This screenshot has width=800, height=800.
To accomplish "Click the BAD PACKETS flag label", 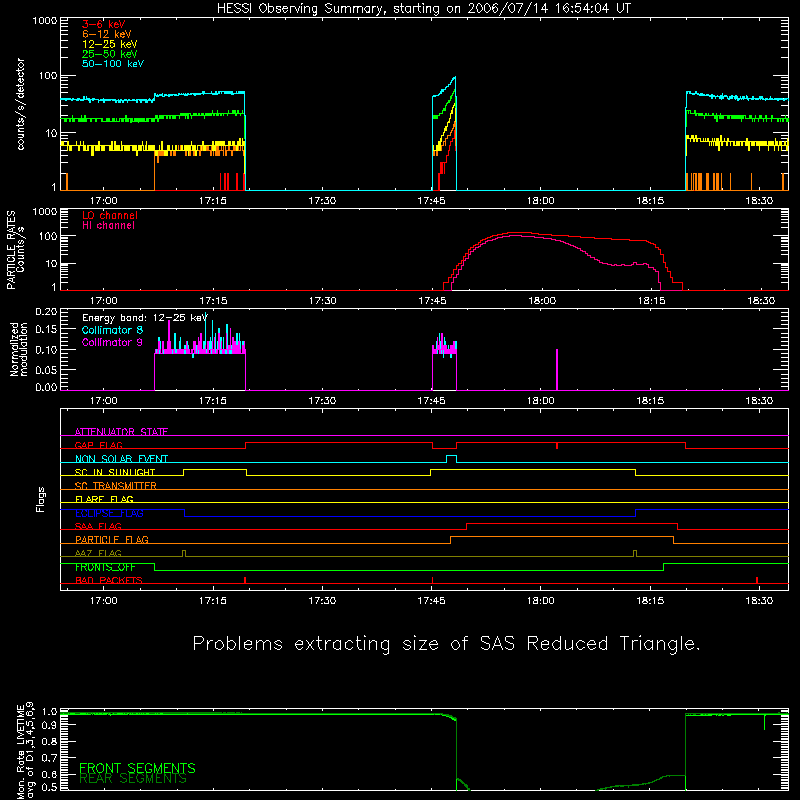I will click(109, 580).
